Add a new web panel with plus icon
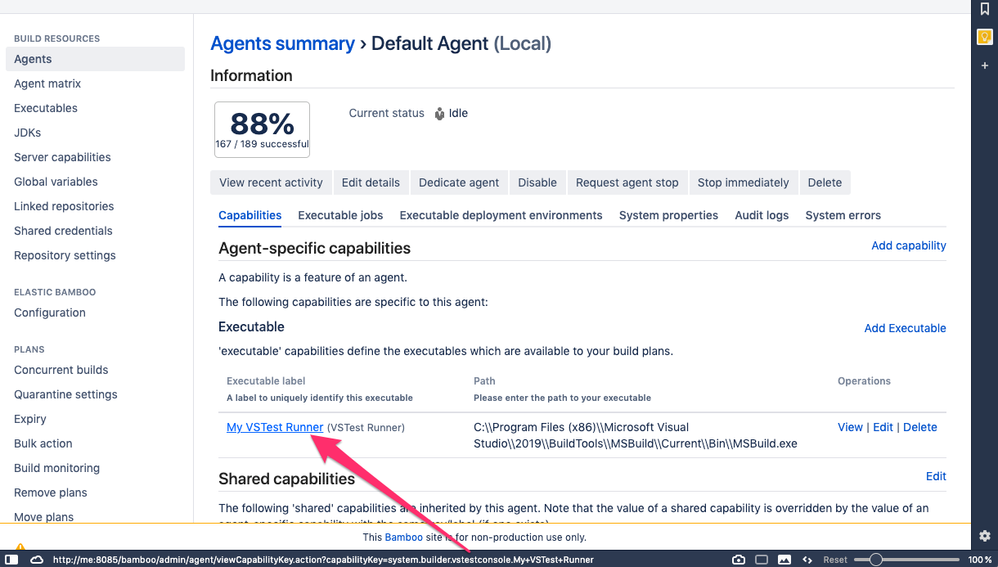This screenshot has height=567, width=998. tap(985, 66)
